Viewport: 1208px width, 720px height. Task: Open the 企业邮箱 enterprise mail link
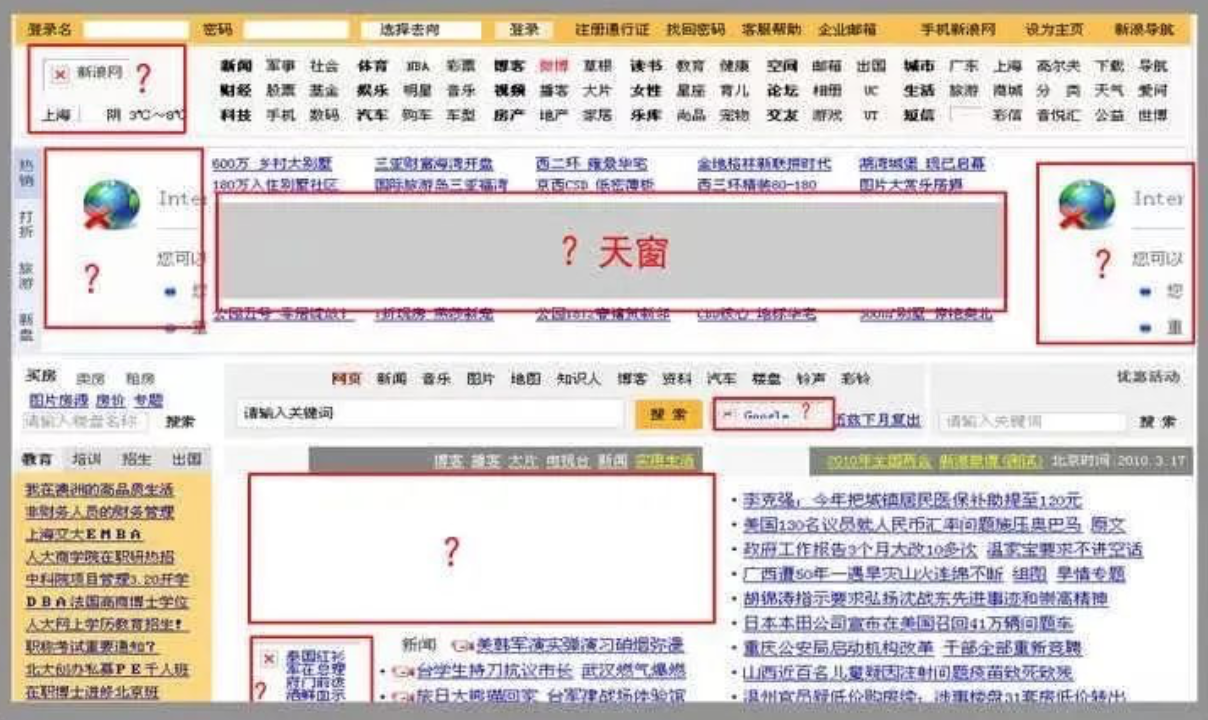coord(847,30)
